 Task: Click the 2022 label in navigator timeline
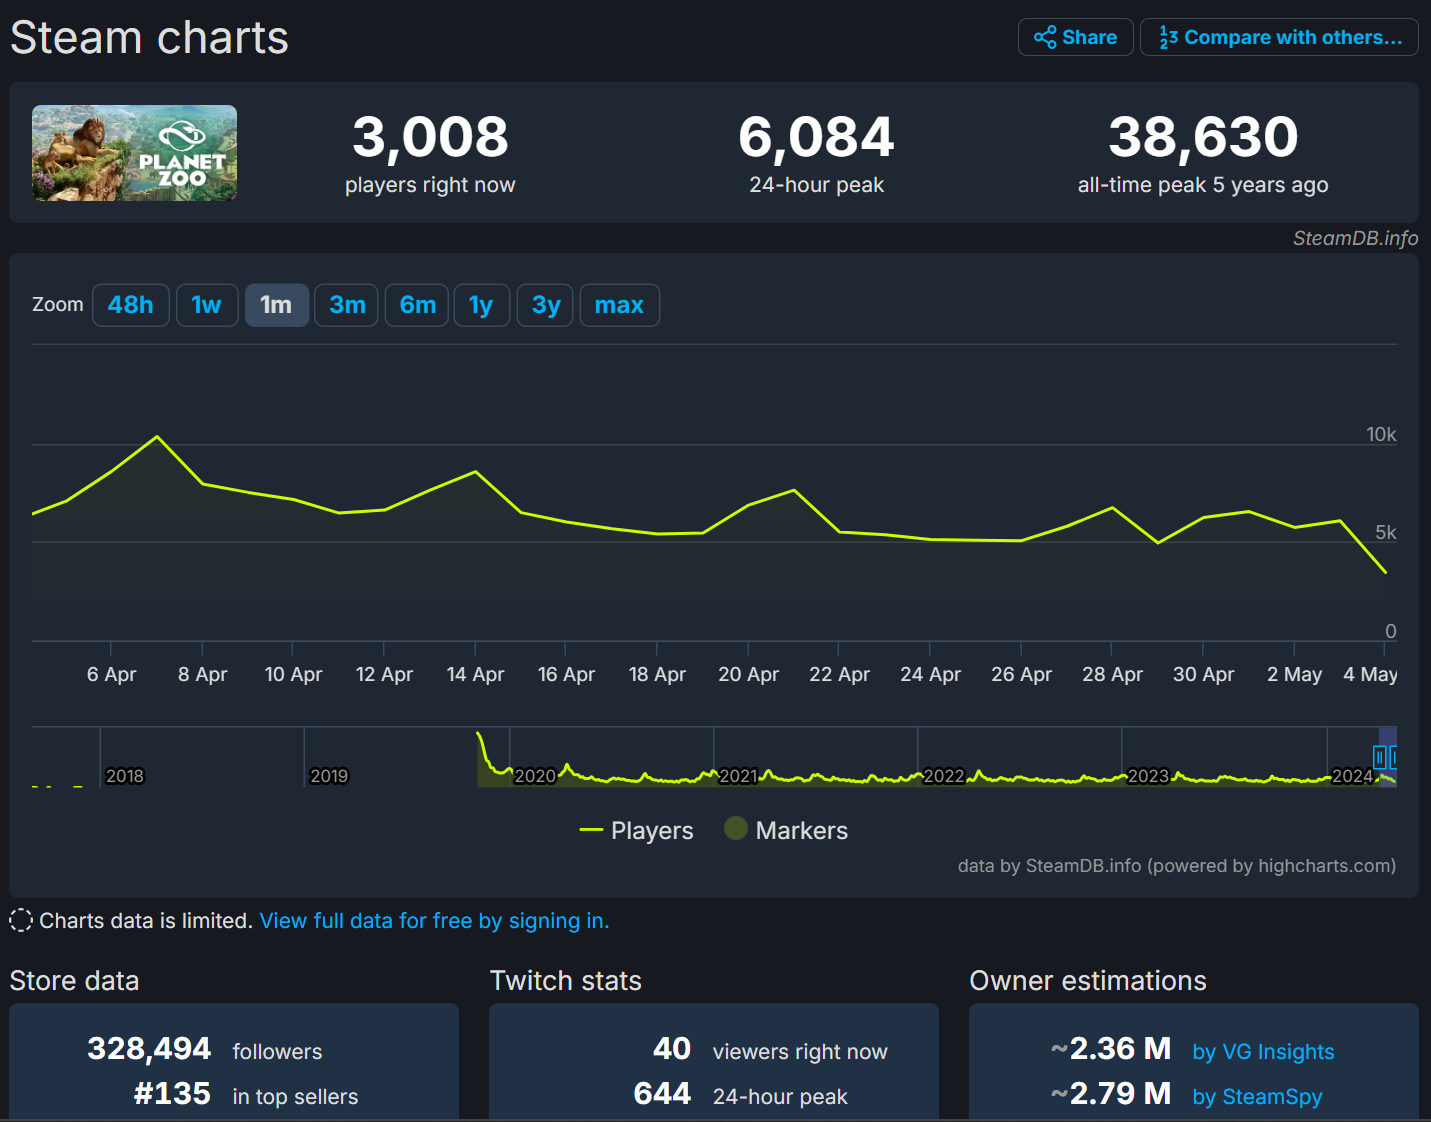(x=944, y=776)
